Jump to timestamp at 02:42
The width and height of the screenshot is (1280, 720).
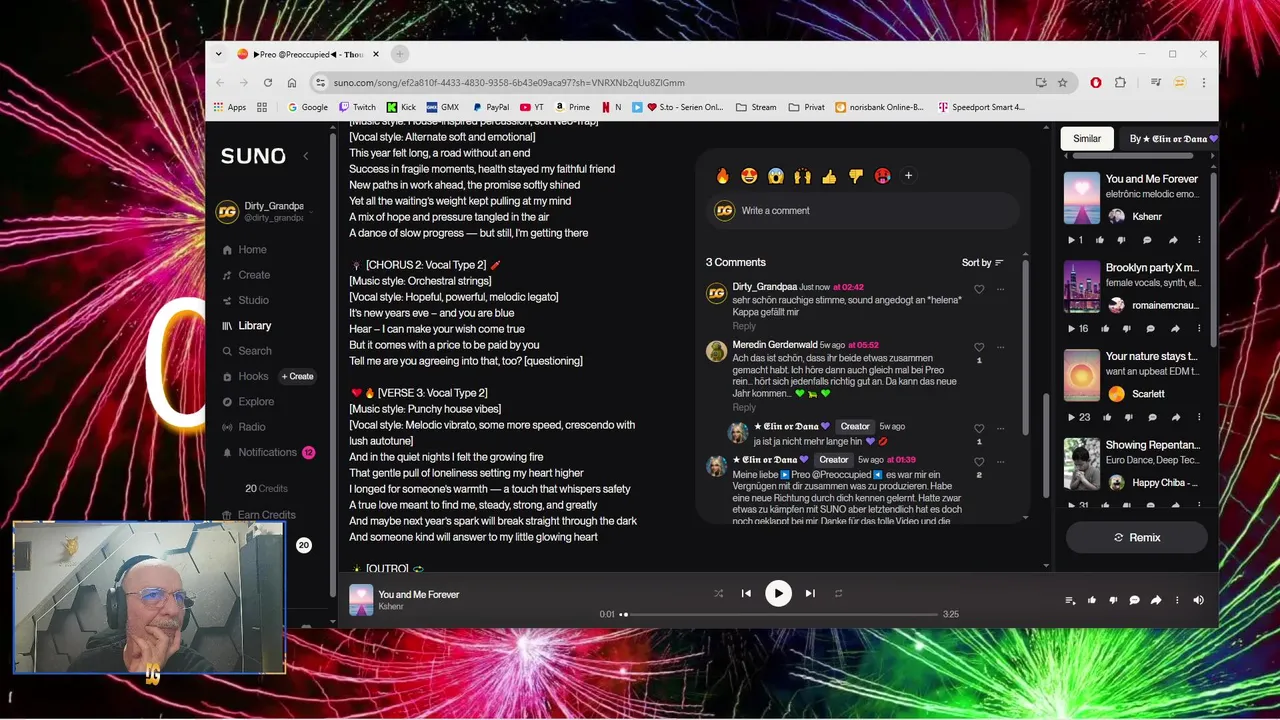click(848, 288)
